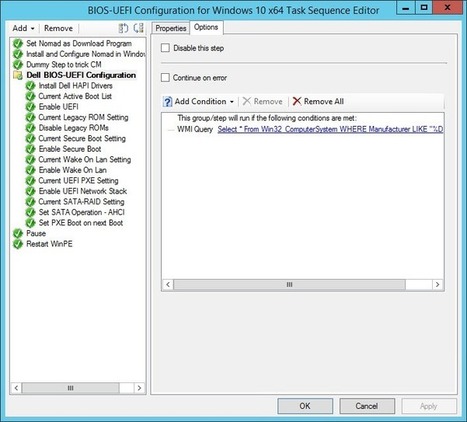Image resolution: width=467 pixels, height=422 pixels.
Task: Click right arrow of conditions horizontal scrollbar
Action: [438, 285]
